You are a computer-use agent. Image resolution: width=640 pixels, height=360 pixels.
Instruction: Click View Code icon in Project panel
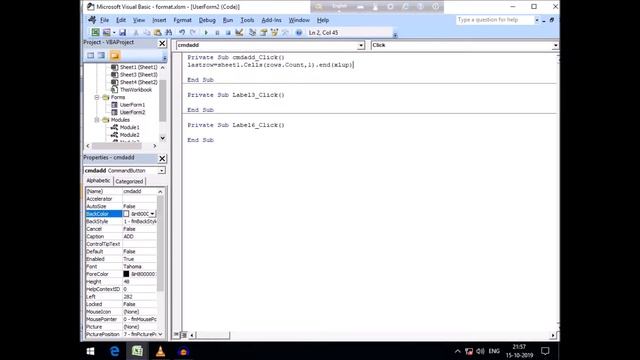[91, 56]
